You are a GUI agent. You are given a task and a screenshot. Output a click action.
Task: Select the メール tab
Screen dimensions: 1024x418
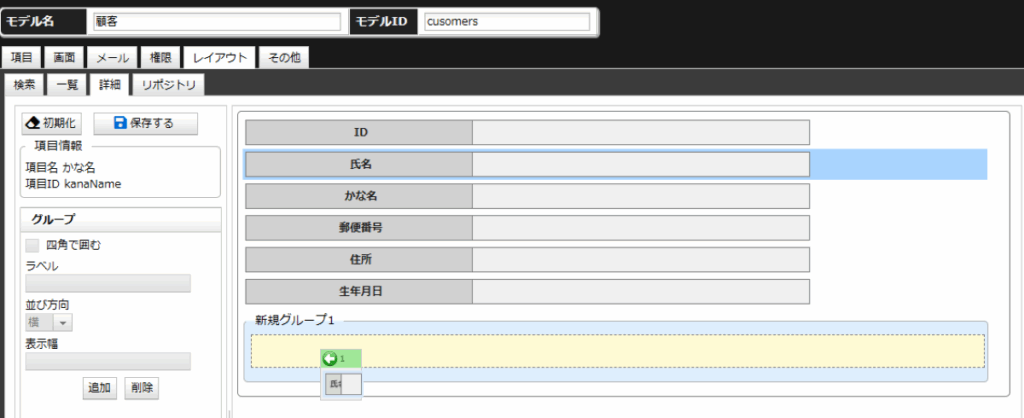(111, 58)
